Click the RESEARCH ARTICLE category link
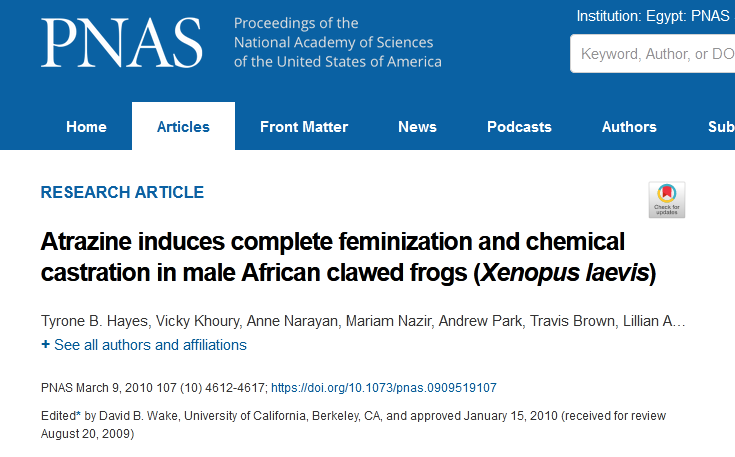 122,193
